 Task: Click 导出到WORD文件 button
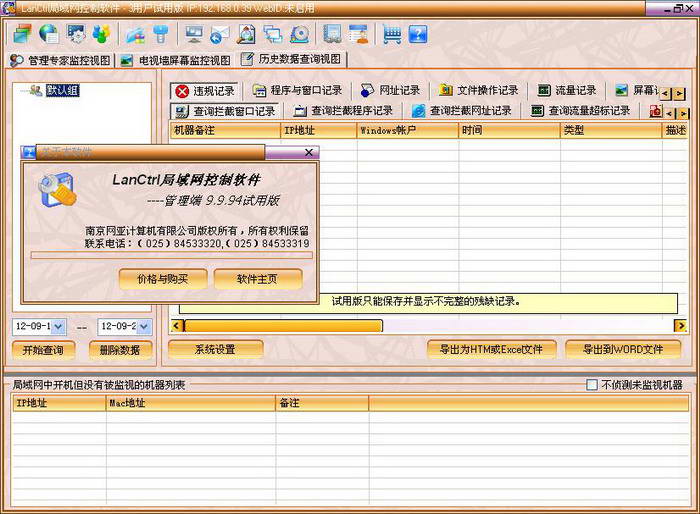(x=623, y=349)
